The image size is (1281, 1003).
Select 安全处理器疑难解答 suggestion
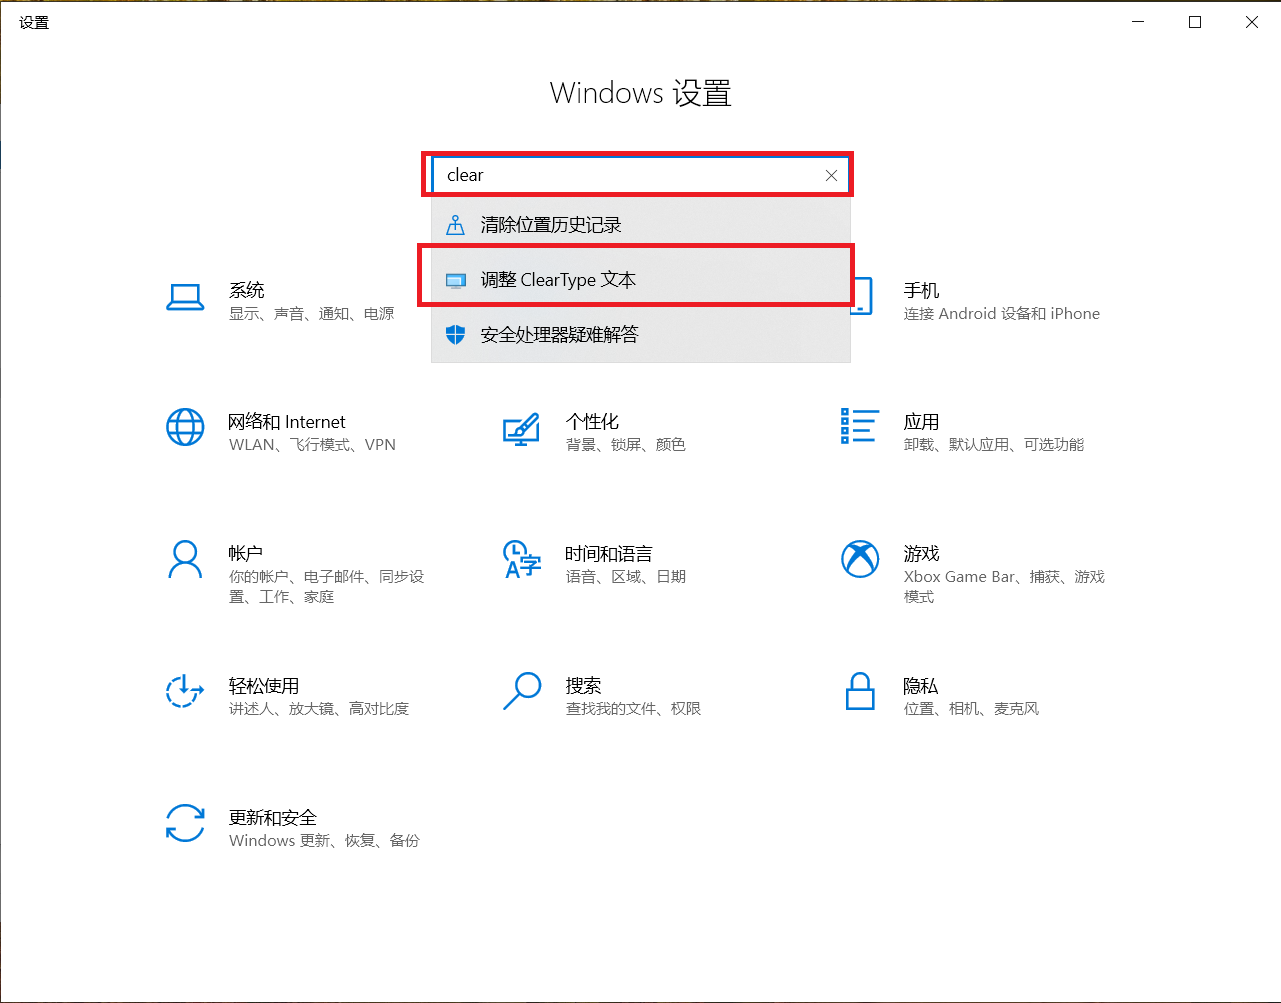(641, 335)
